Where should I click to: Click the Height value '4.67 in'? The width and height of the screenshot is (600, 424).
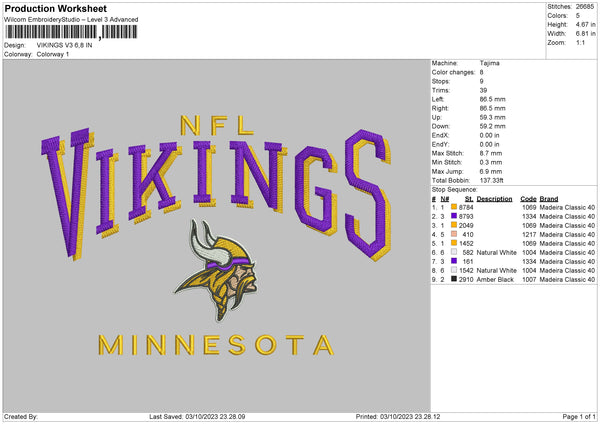pyautogui.click(x=585, y=24)
